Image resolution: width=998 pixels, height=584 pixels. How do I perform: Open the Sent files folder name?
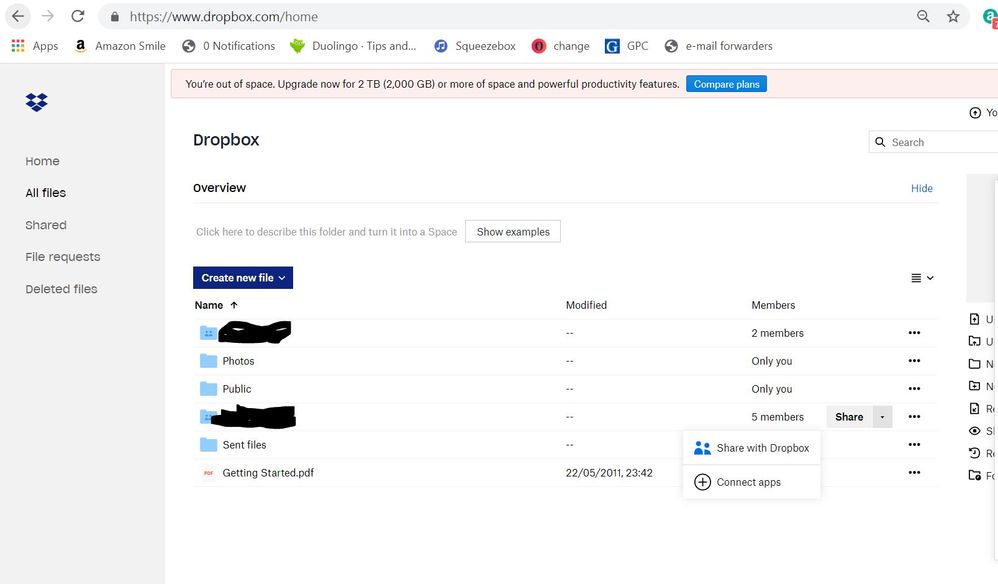point(244,445)
